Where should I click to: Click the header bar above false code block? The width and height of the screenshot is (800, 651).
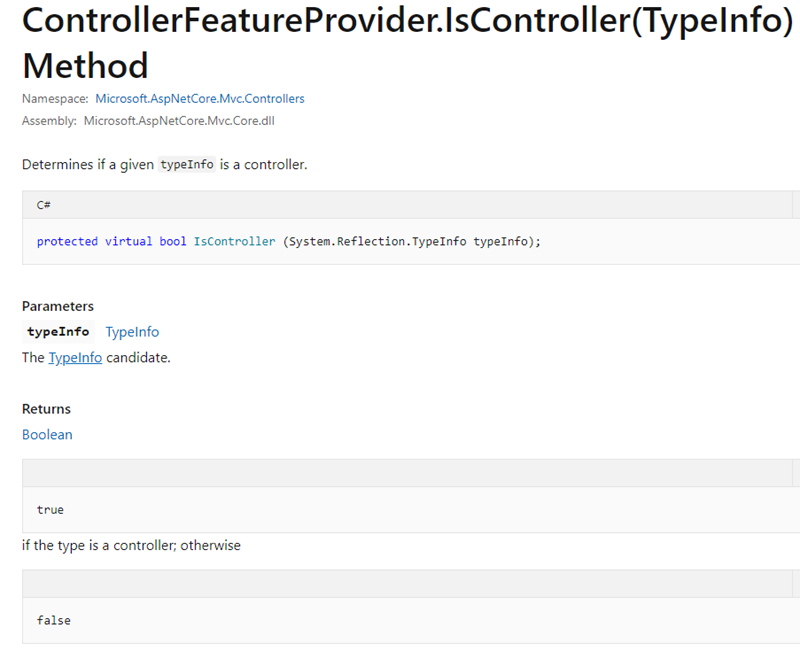tap(400, 583)
